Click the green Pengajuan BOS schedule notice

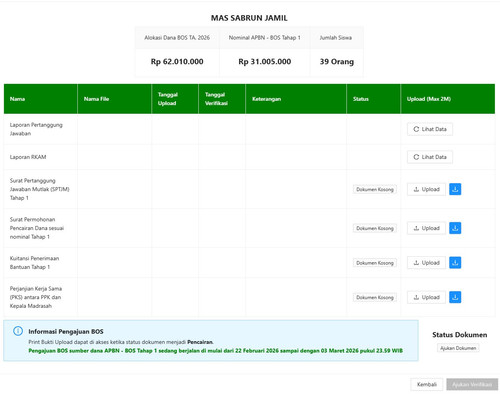click(x=215, y=351)
